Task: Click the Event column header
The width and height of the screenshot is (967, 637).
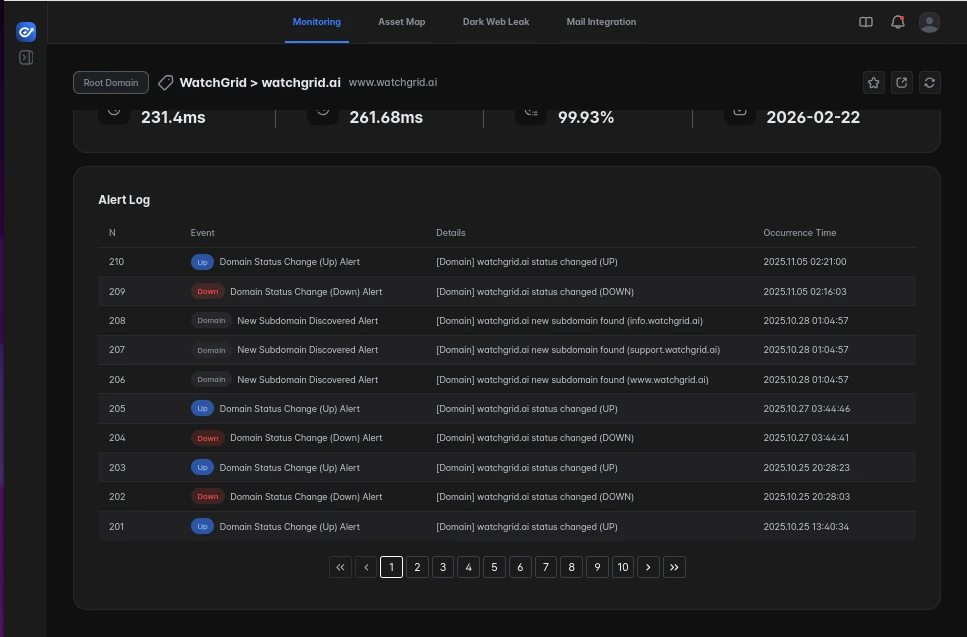Action: 202,233
